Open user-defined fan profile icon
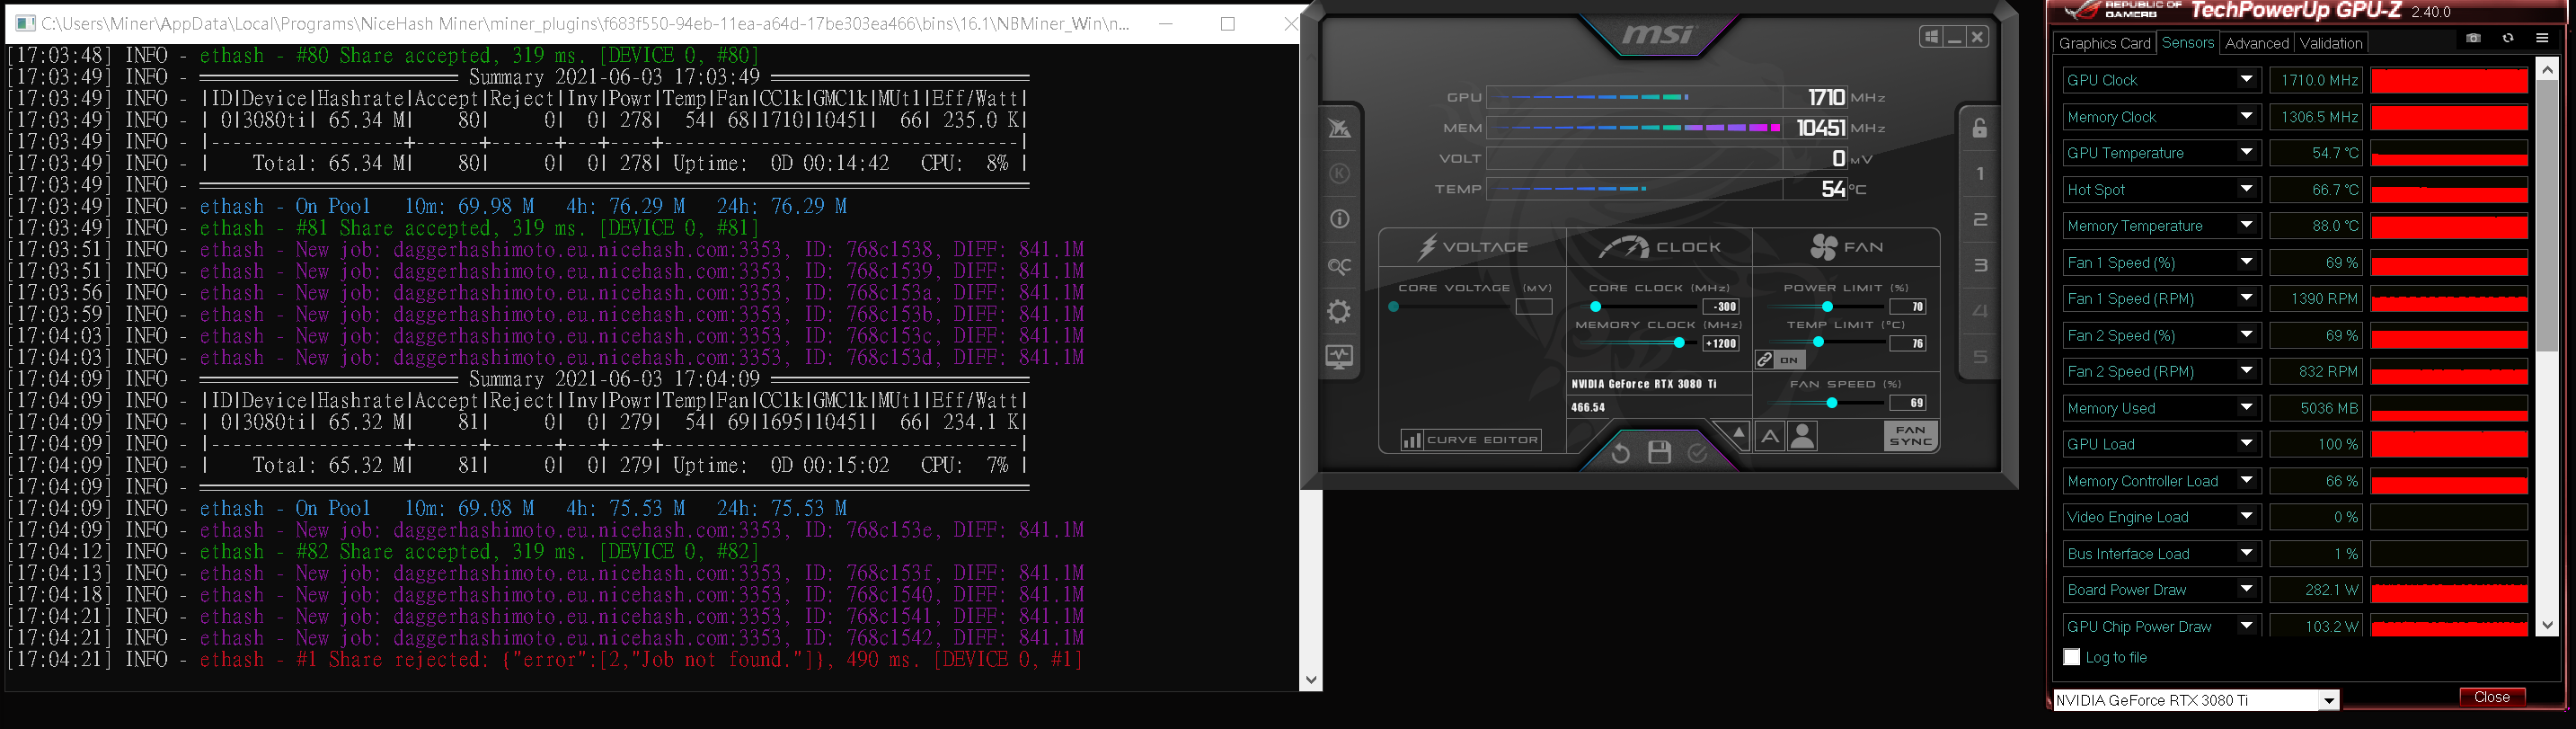Viewport: 2576px width, 729px height. (1802, 436)
